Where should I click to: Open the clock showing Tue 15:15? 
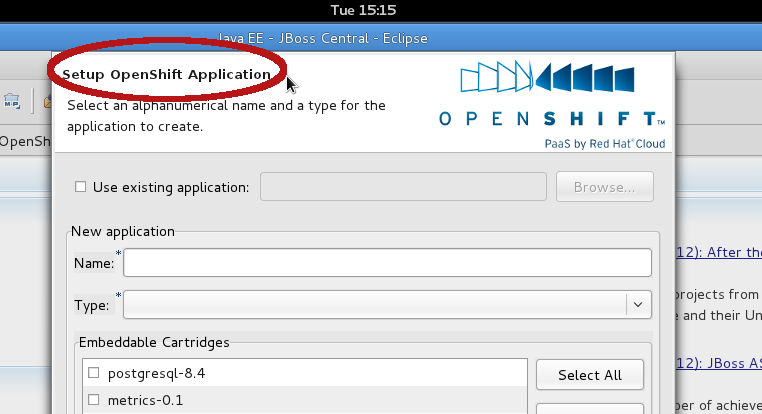(364, 10)
